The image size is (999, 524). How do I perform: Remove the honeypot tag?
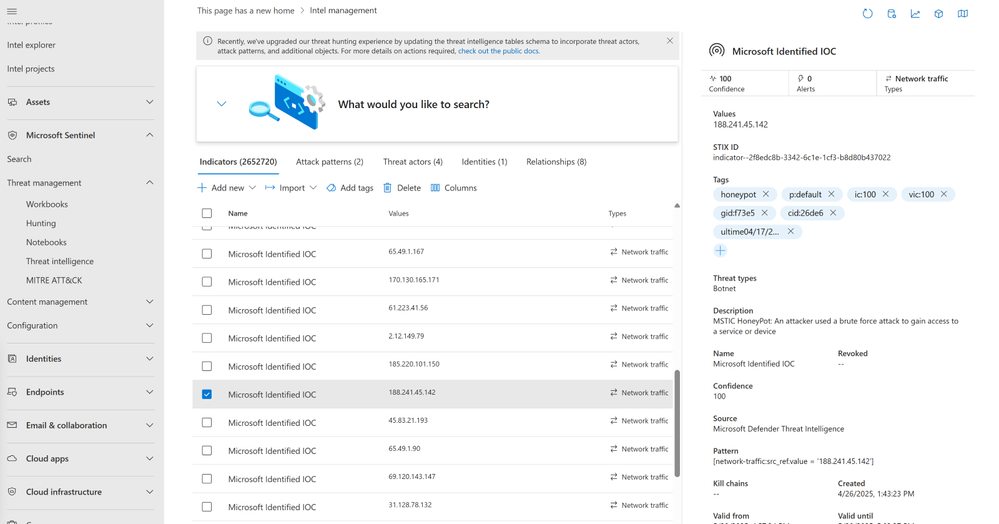(x=766, y=194)
